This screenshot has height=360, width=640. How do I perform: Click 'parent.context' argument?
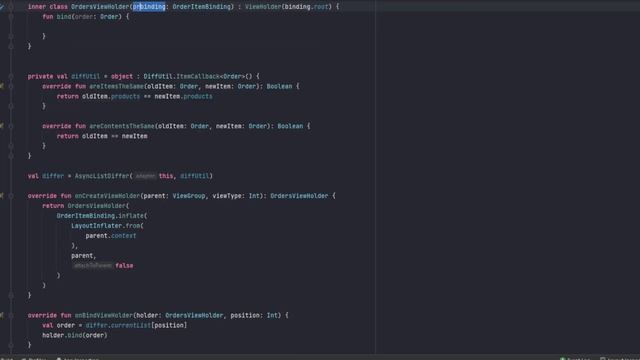pyautogui.click(x=111, y=236)
